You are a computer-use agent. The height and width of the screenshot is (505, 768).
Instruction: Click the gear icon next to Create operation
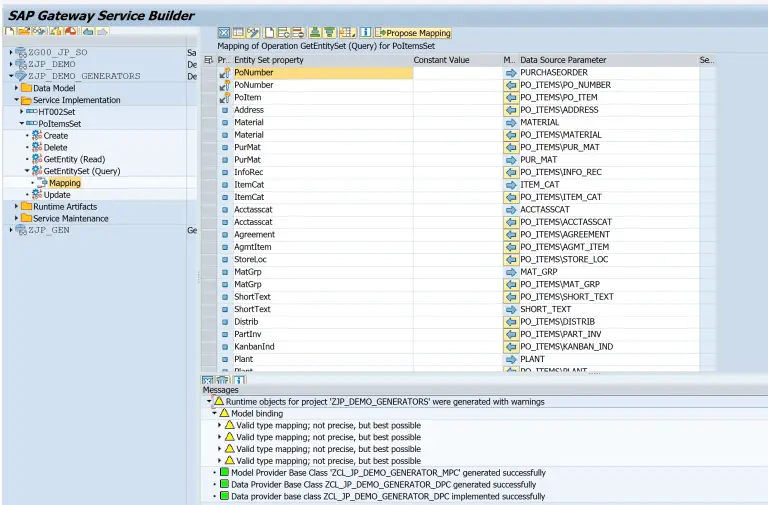[x=36, y=135]
